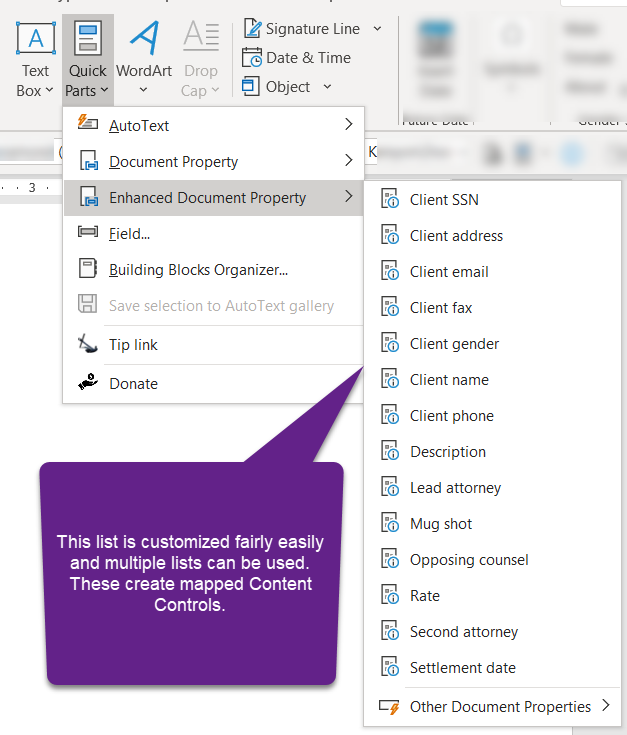The image size is (627, 735).
Task: Click the Mug shot label
Action: point(441,524)
